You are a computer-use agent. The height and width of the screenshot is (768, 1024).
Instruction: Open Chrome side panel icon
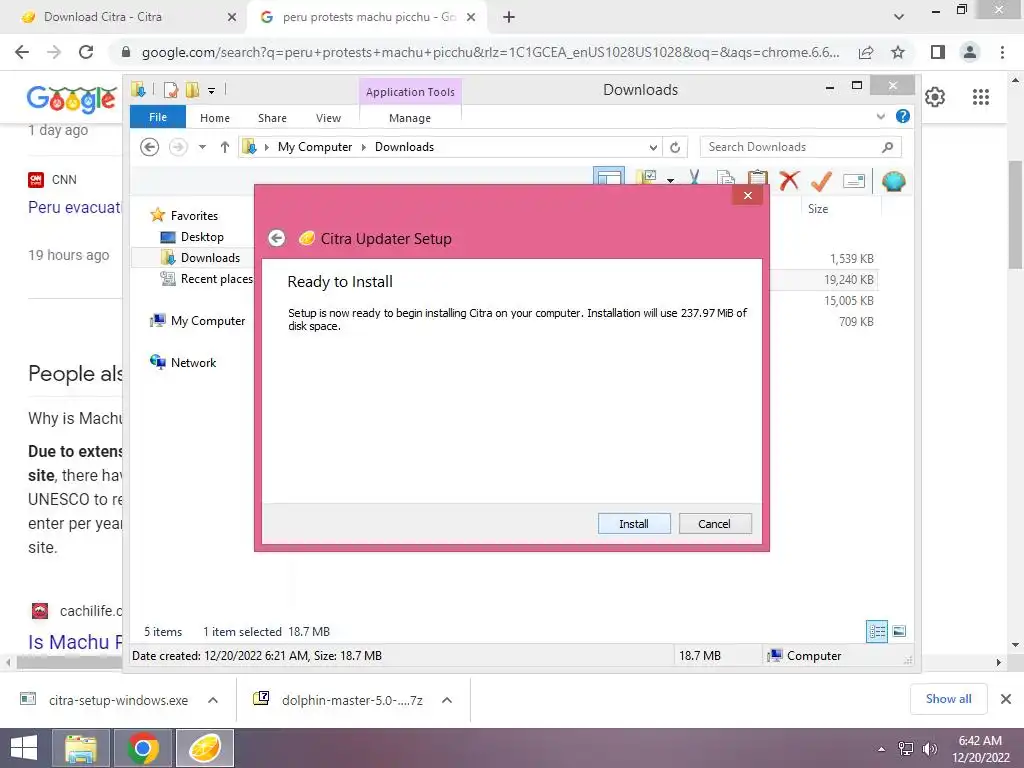pos(938,52)
